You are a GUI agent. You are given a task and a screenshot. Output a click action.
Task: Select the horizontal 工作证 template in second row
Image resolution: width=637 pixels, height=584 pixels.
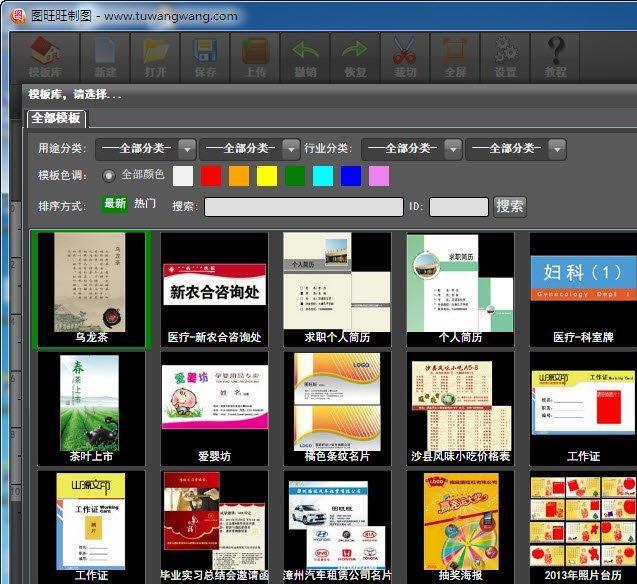tap(583, 409)
